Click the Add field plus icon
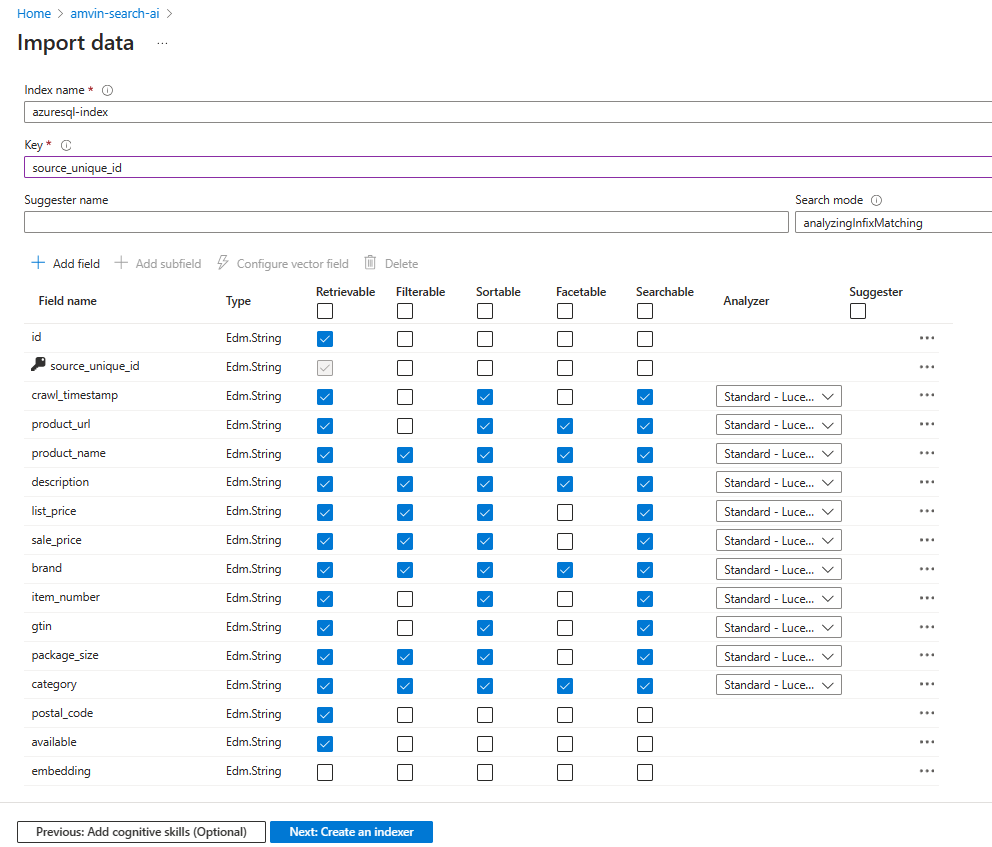The width and height of the screenshot is (992, 847). (x=38, y=263)
